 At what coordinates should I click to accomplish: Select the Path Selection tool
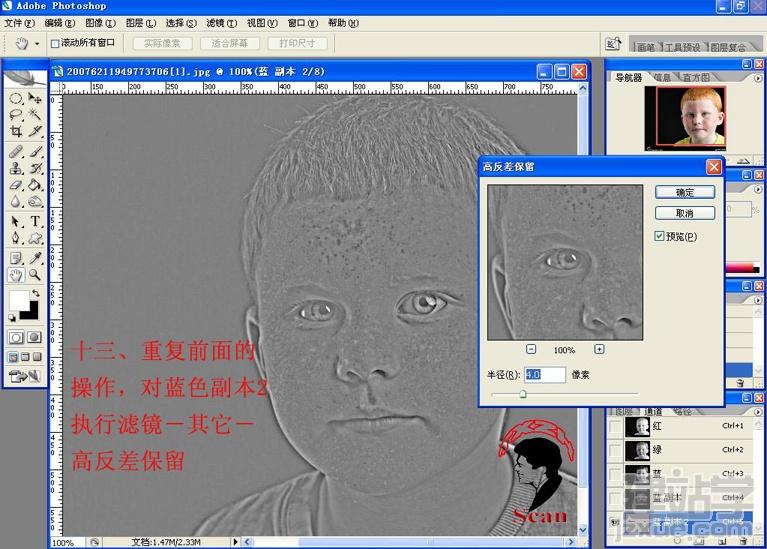(16, 222)
